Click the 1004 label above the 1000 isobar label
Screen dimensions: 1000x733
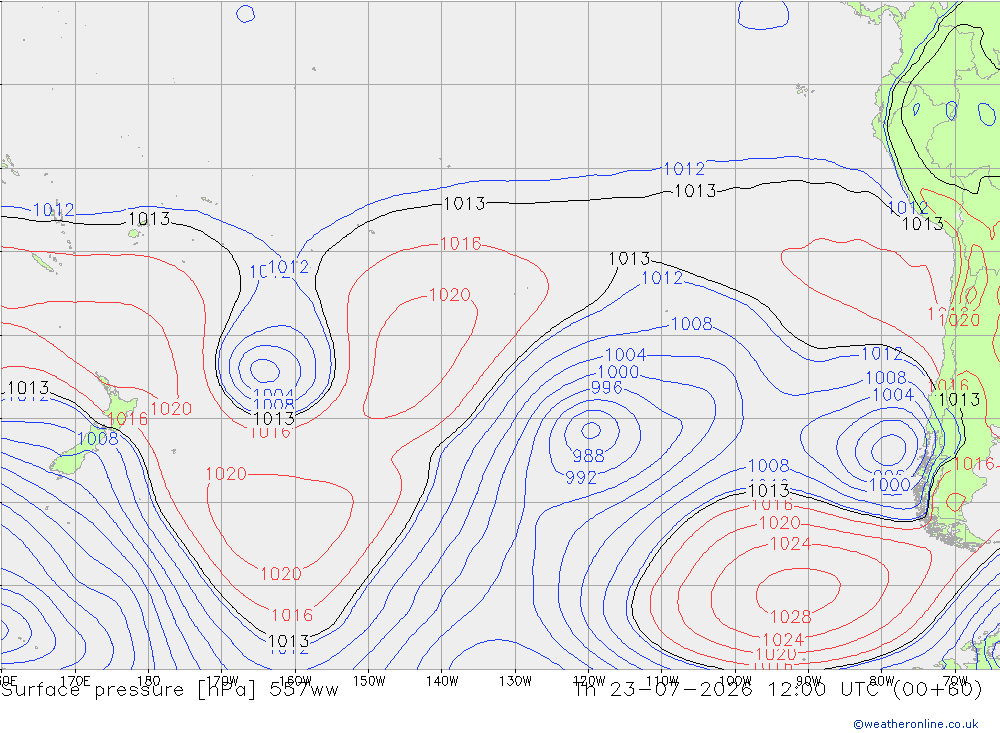tap(626, 355)
